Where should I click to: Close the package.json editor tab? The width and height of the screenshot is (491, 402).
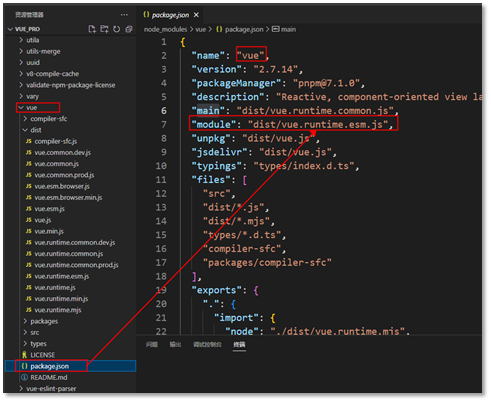coord(196,15)
